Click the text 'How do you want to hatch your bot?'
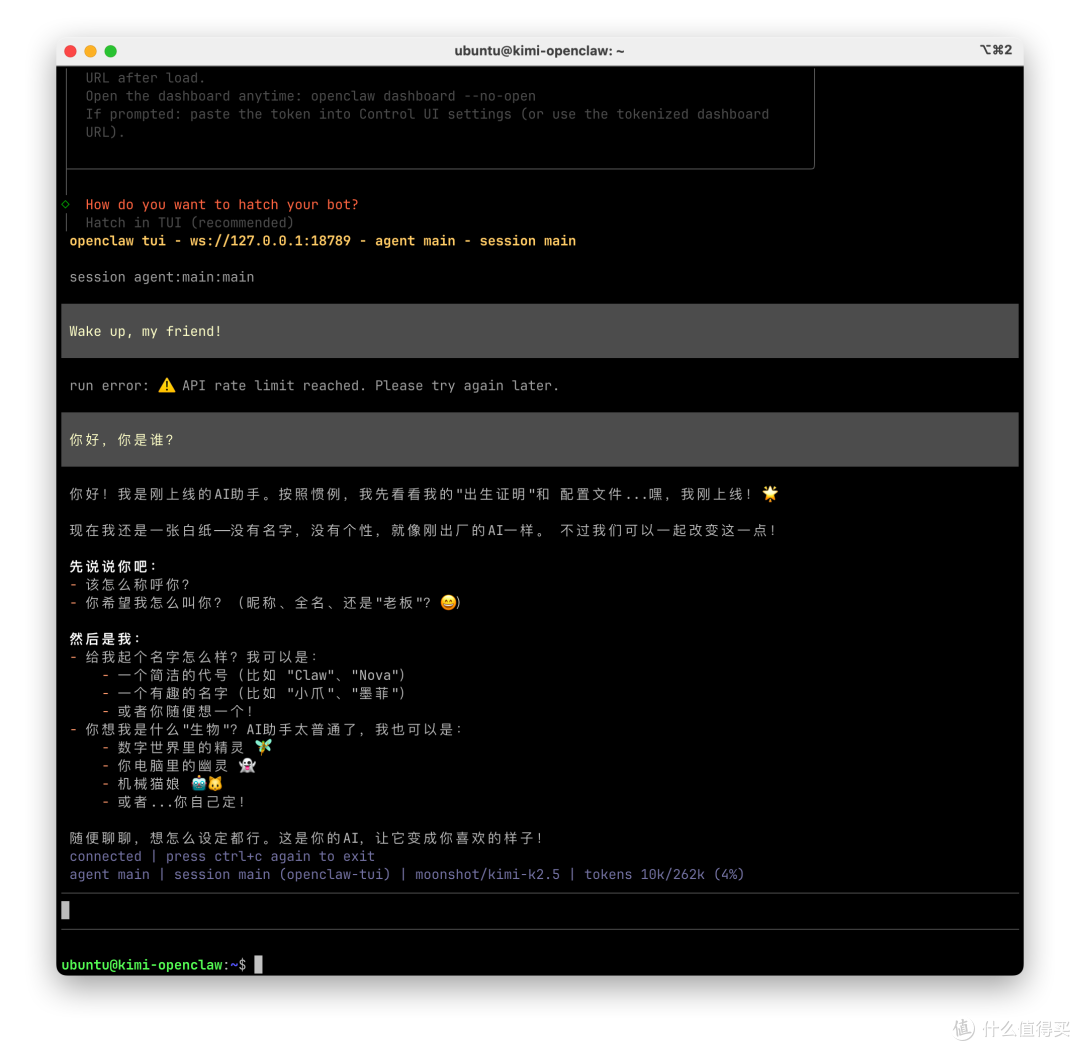Viewport: 1080px width, 1051px height. (x=222, y=205)
